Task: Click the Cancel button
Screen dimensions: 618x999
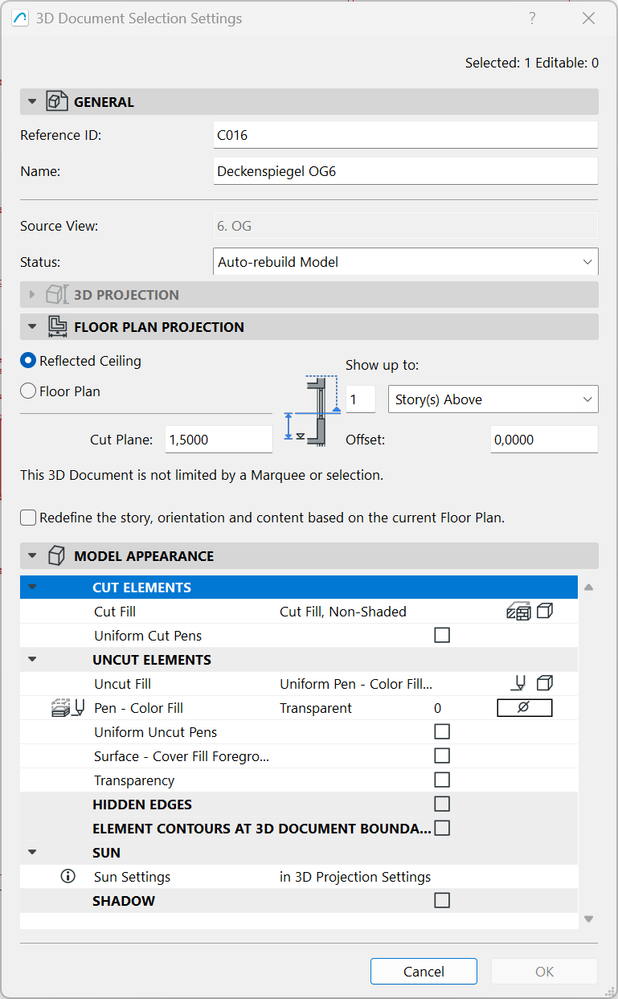Action: (424, 972)
